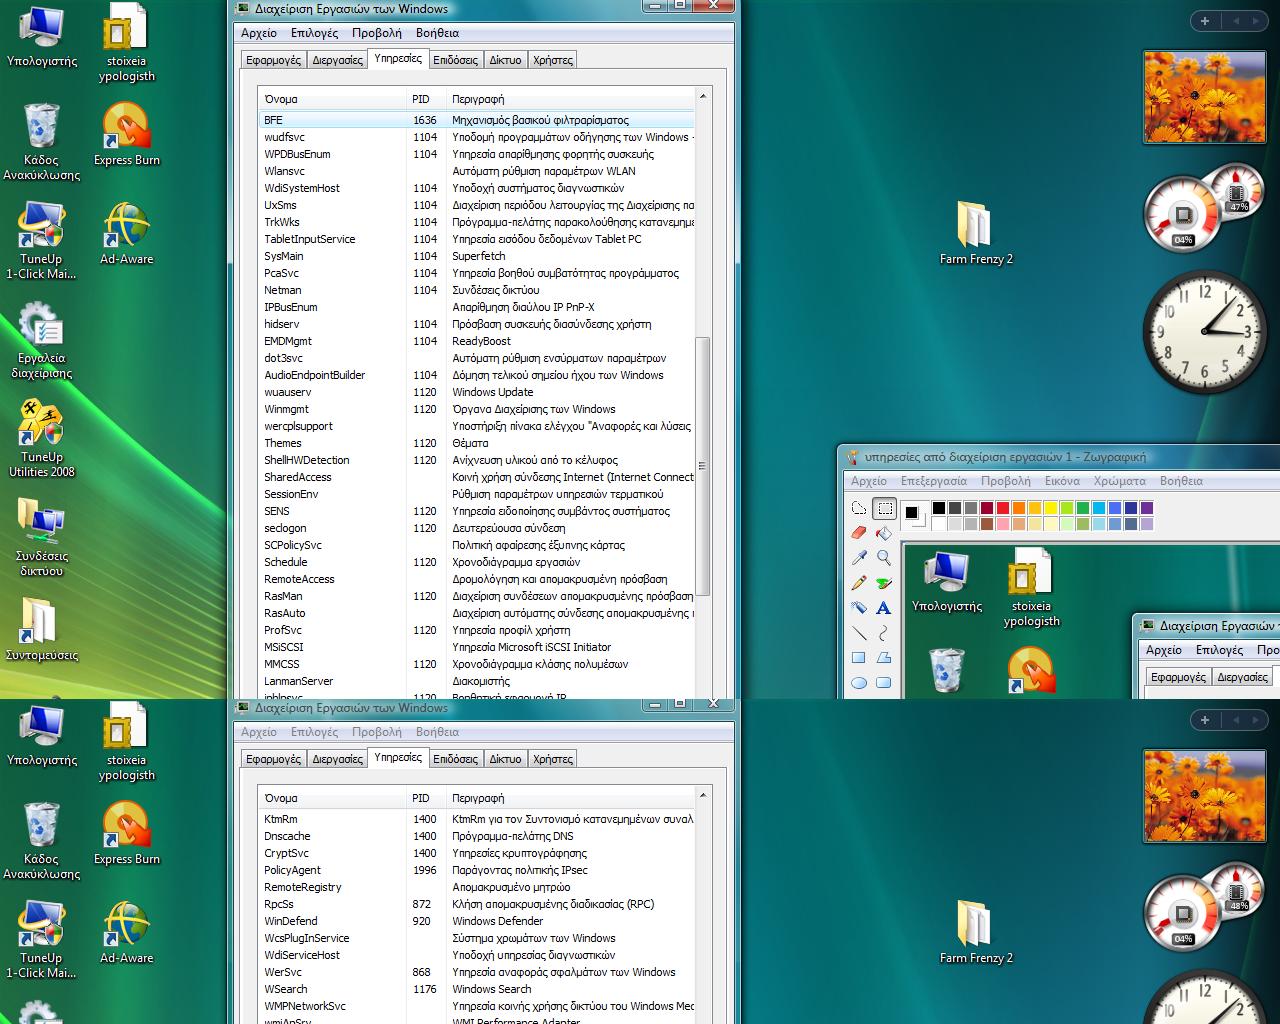The height and width of the screenshot is (1024, 1280).
Task: Select the Εργαλεία διαχείρισης desktop icon
Action: coord(42,340)
